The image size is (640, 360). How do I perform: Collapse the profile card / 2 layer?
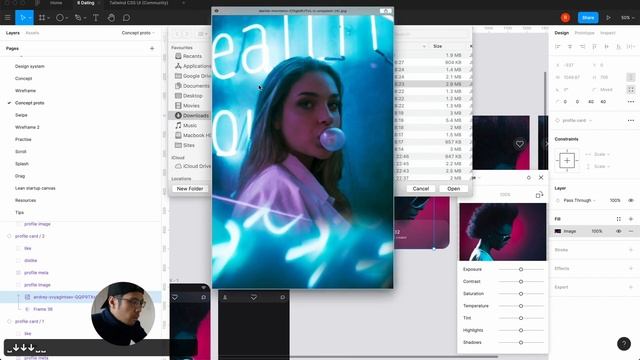(x=9, y=236)
